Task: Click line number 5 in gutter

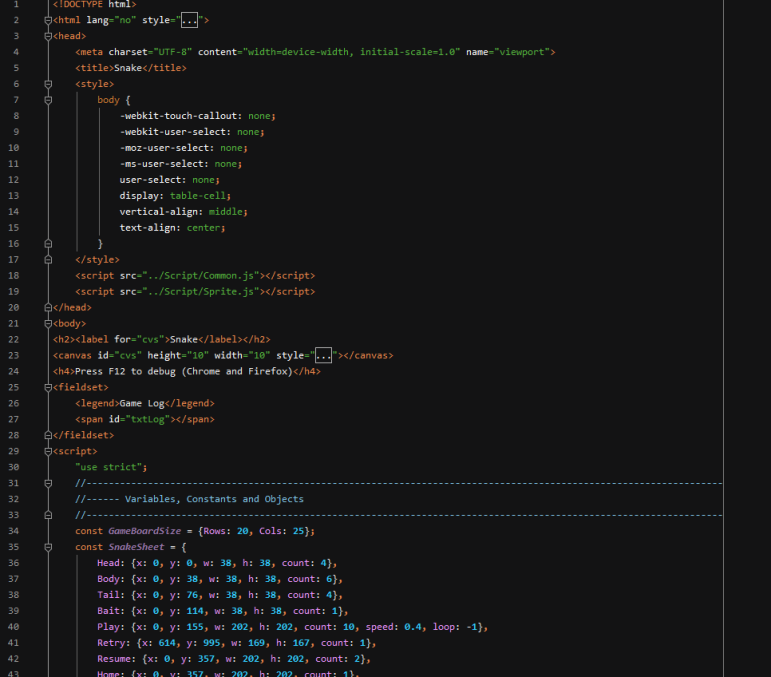Action: [16, 68]
